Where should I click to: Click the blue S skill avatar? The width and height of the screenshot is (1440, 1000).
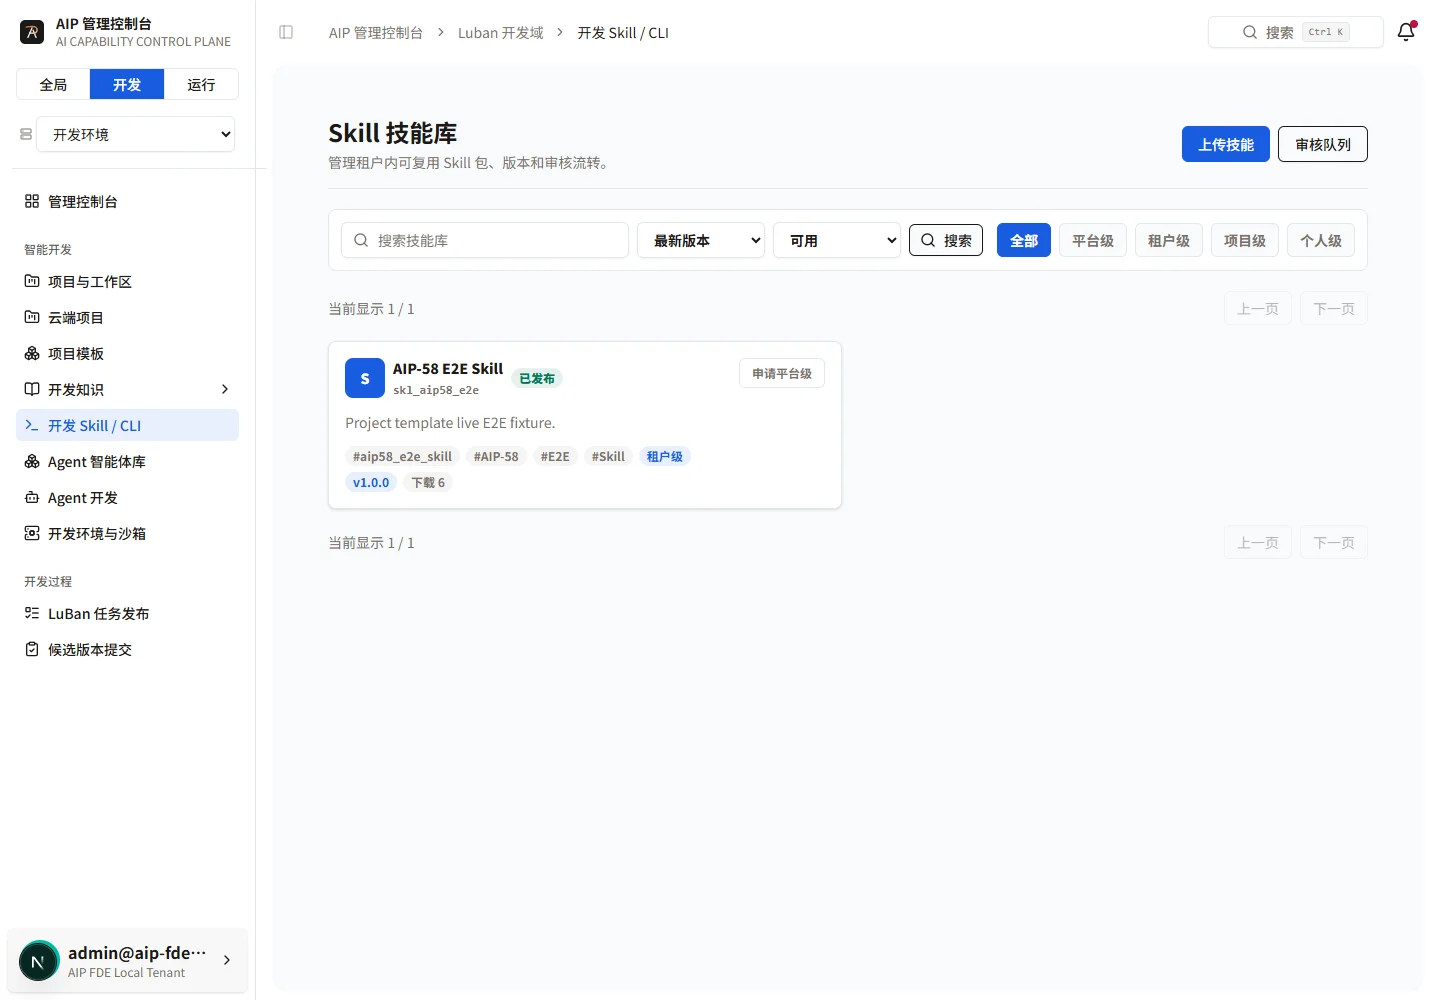pos(365,378)
